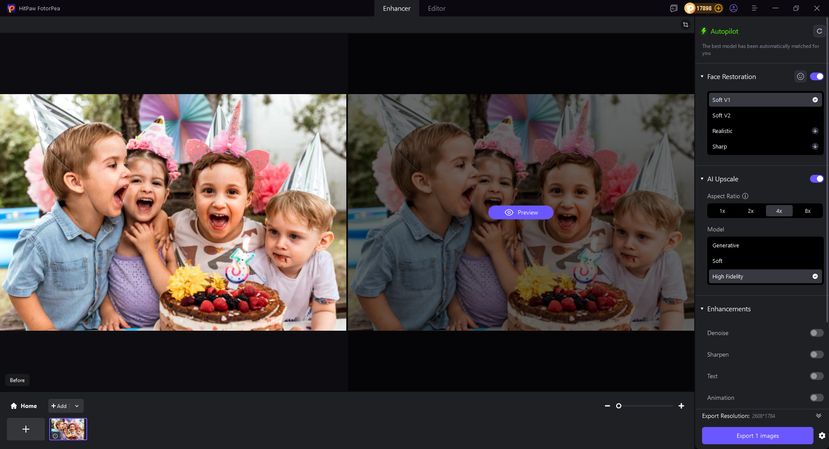Enable the Sharpen toggle
Viewport: 829px width, 449px height.
pyautogui.click(x=816, y=355)
